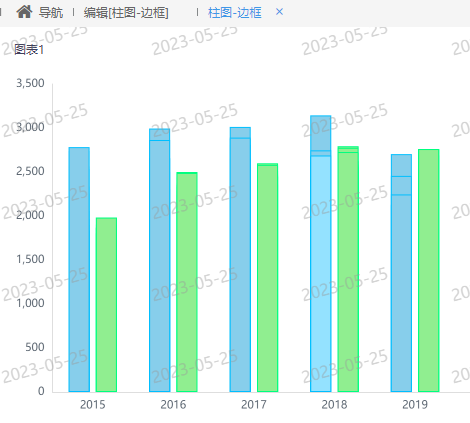
Task: Click the 2015 blue bar
Action: [79, 269]
